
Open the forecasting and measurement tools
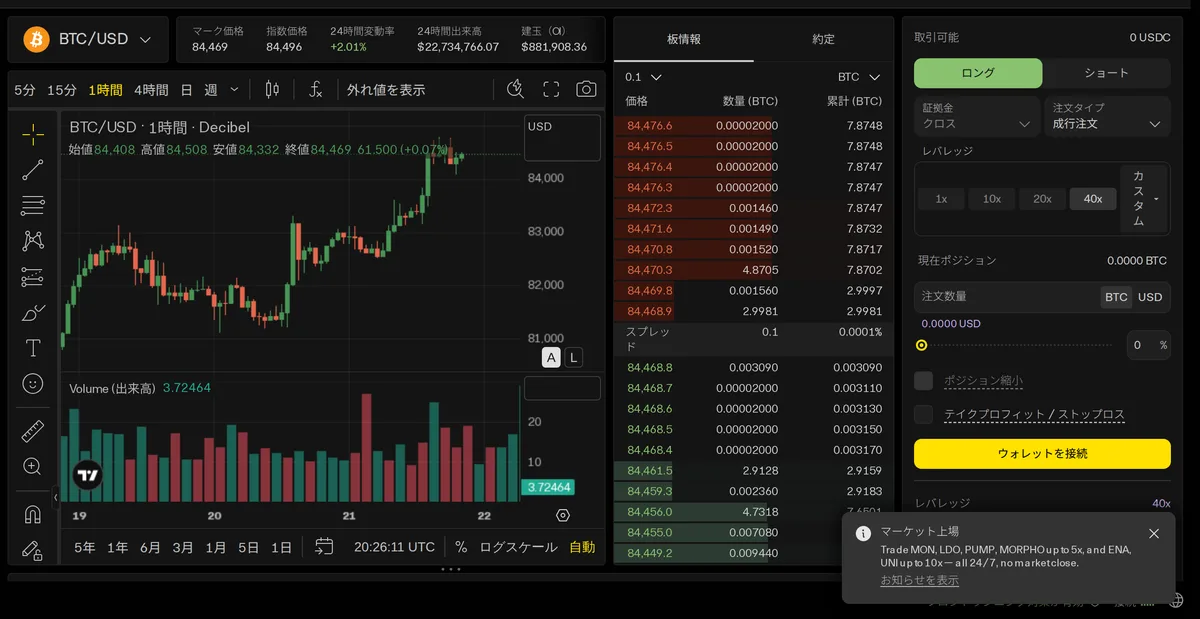pyautogui.click(x=33, y=277)
